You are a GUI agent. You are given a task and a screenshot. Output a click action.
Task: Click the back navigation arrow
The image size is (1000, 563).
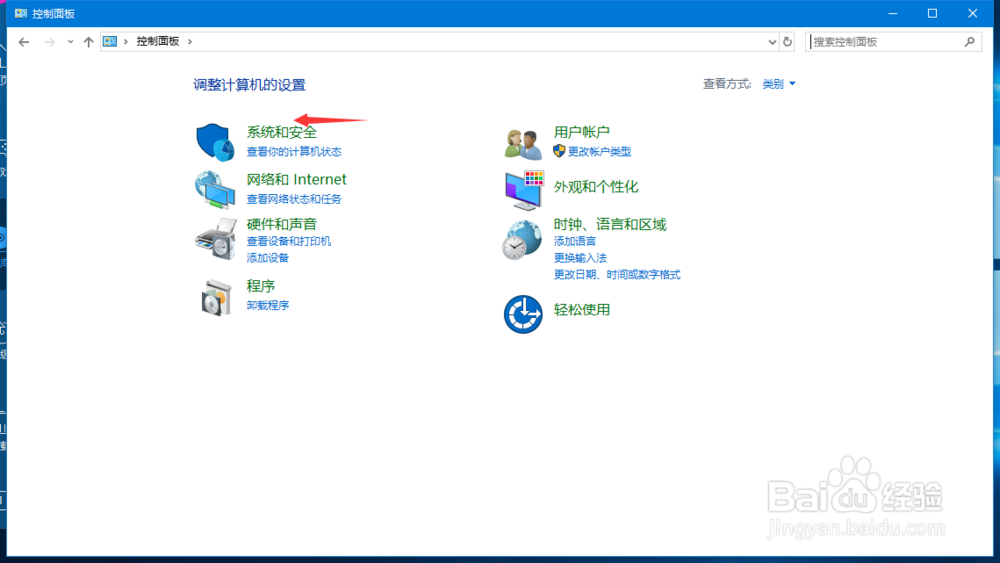tap(24, 42)
